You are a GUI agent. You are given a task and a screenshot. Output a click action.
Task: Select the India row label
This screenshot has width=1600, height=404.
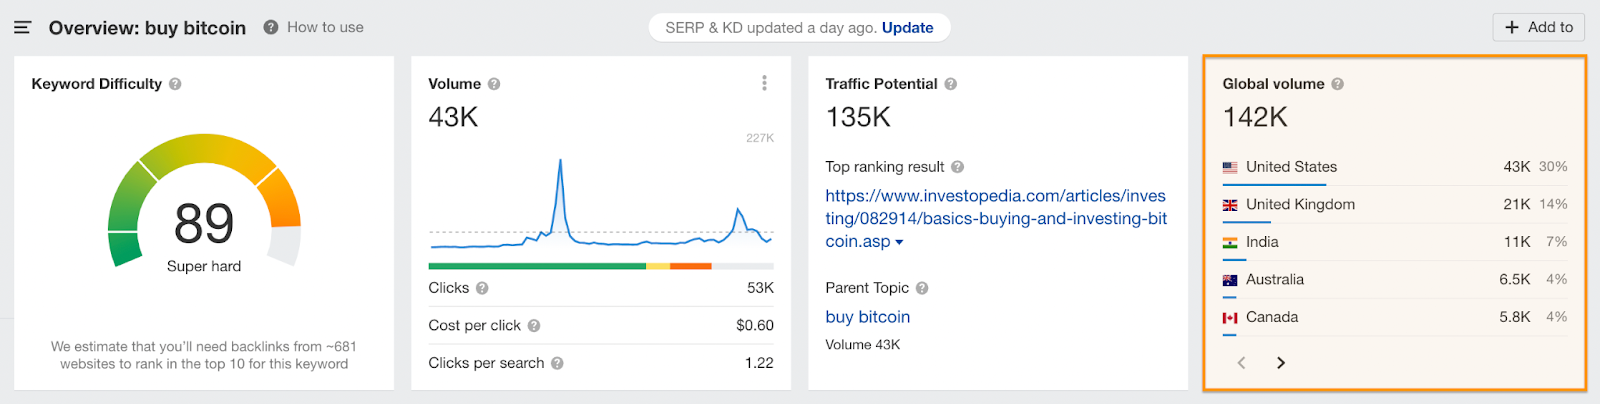pos(1262,242)
